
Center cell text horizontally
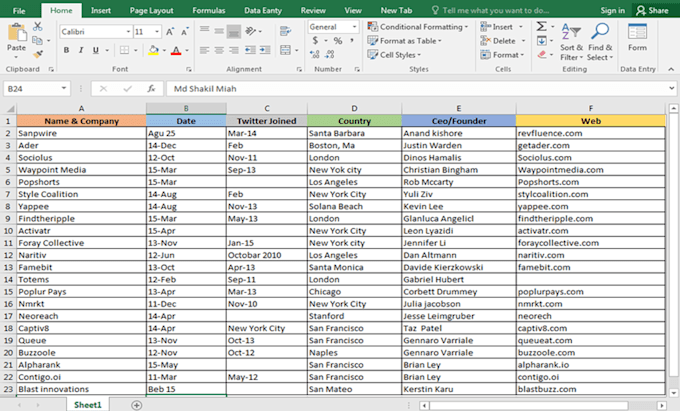[219, 50]
